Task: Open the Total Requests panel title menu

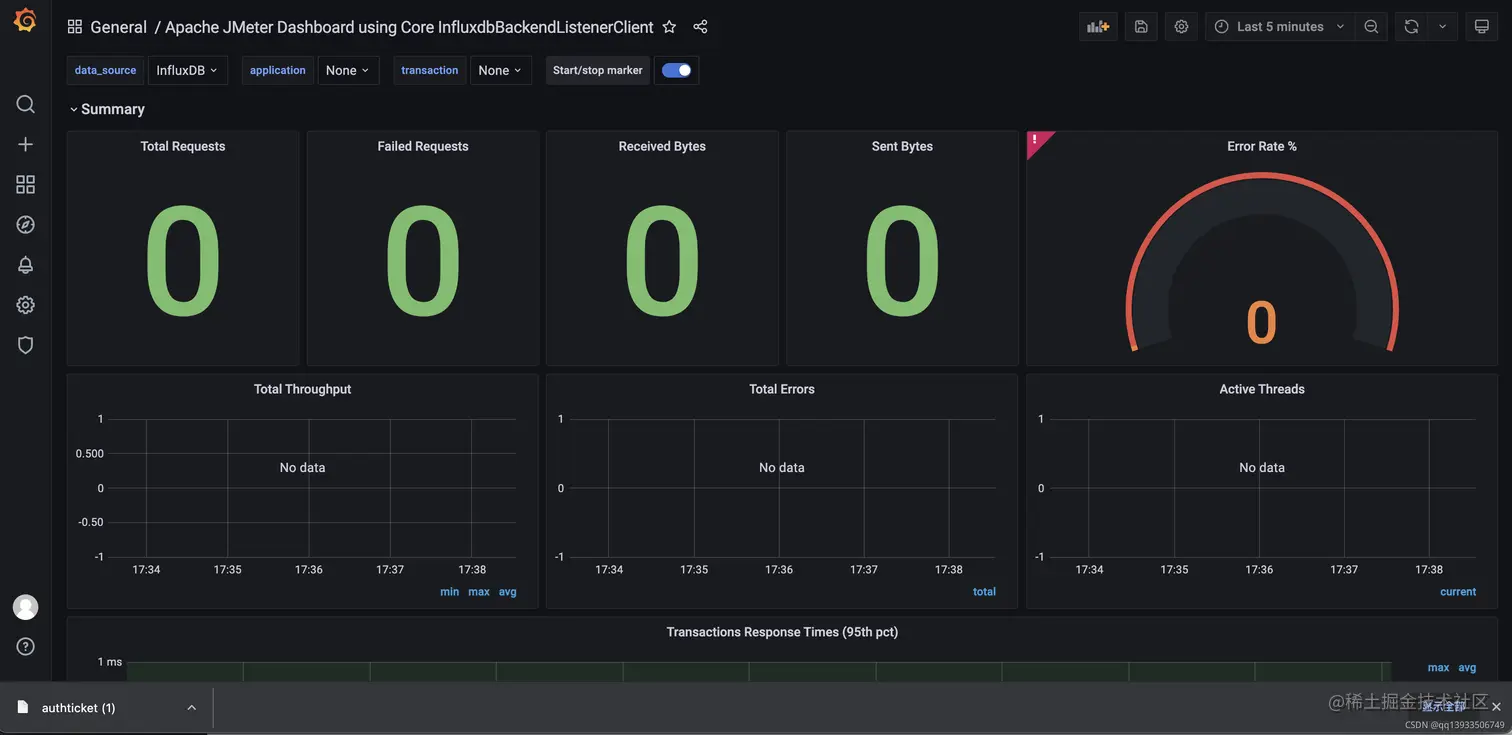Action: (x=183, y=146)
